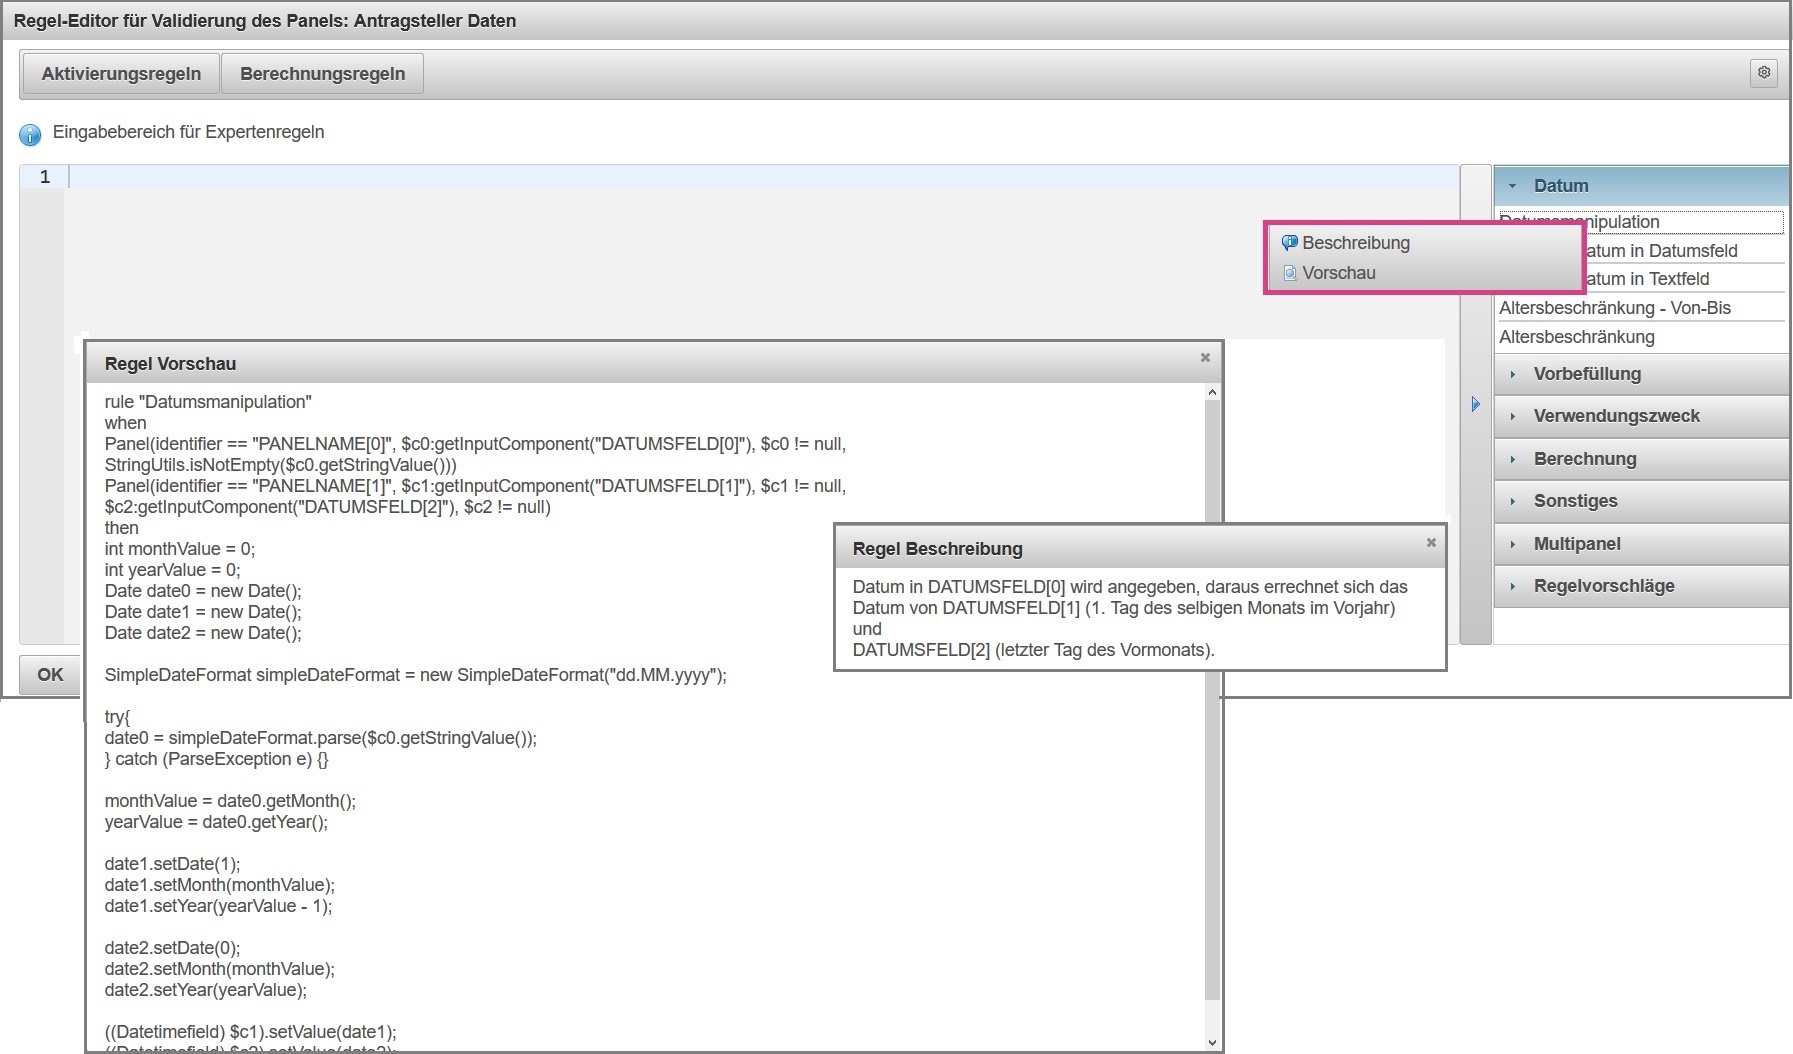Collapse the Datum section
This screenshot has width=1793, height=1054.
click(x=1560, y=186)
